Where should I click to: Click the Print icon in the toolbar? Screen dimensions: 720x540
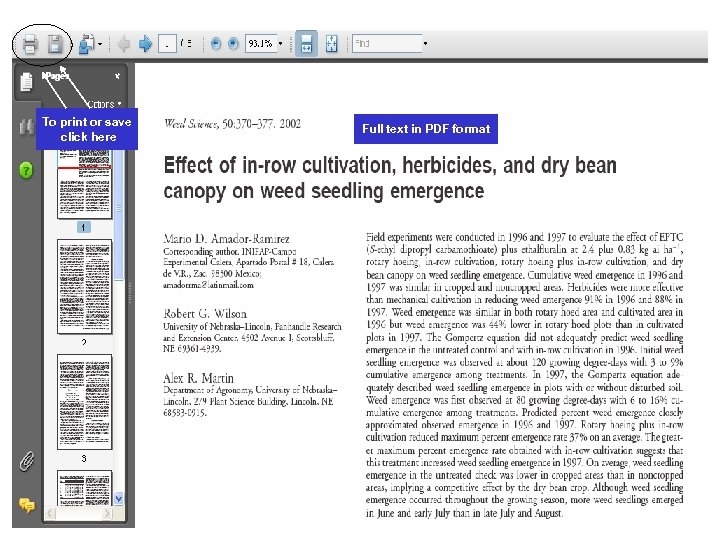click(30, 45)
